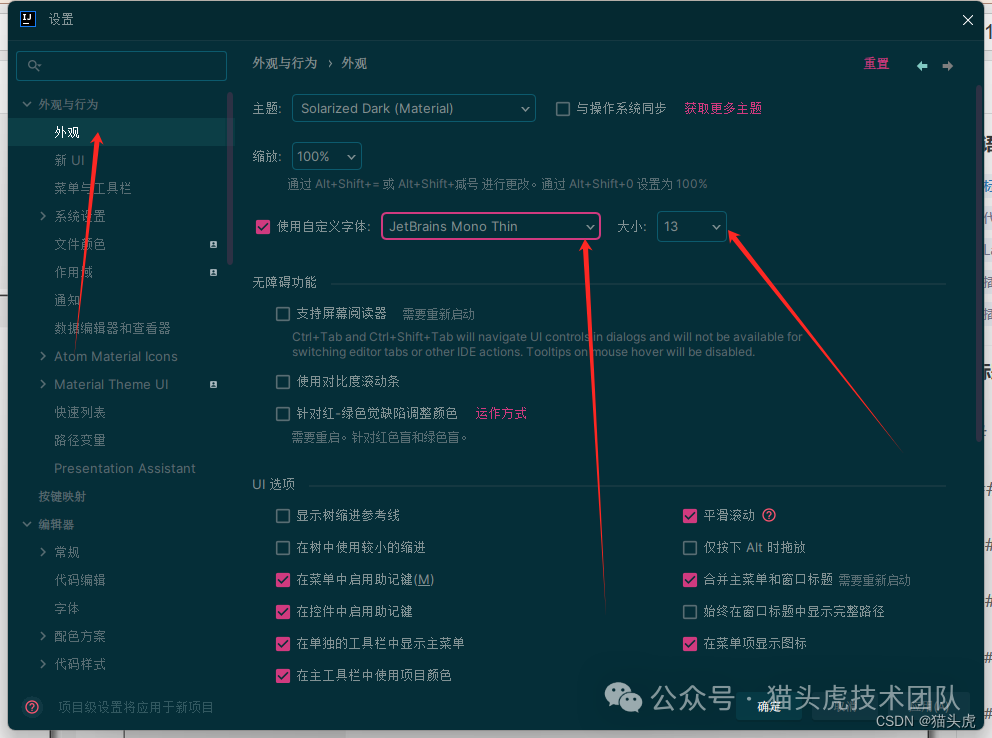Expand the Material Theme UI node
This screenshot has width=992, height=738.
click(42, 384)
